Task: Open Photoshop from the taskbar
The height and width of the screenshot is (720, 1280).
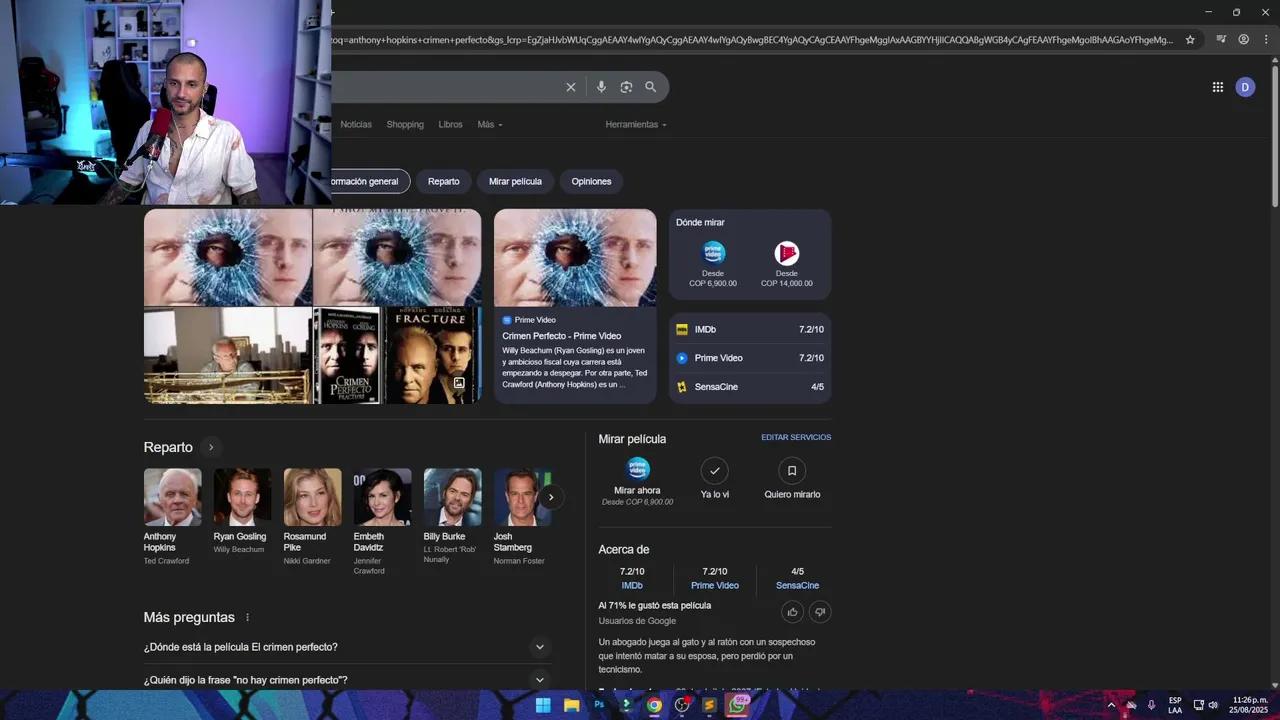Action: (x=599, y=705)
